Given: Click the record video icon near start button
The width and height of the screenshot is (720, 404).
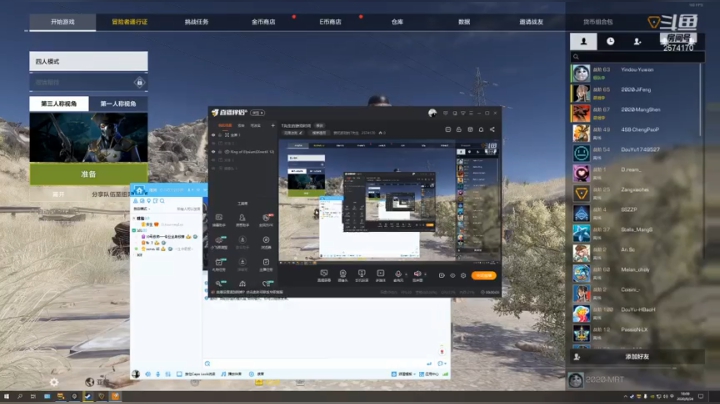Looking at the screenshot, I should pos(442,275).
